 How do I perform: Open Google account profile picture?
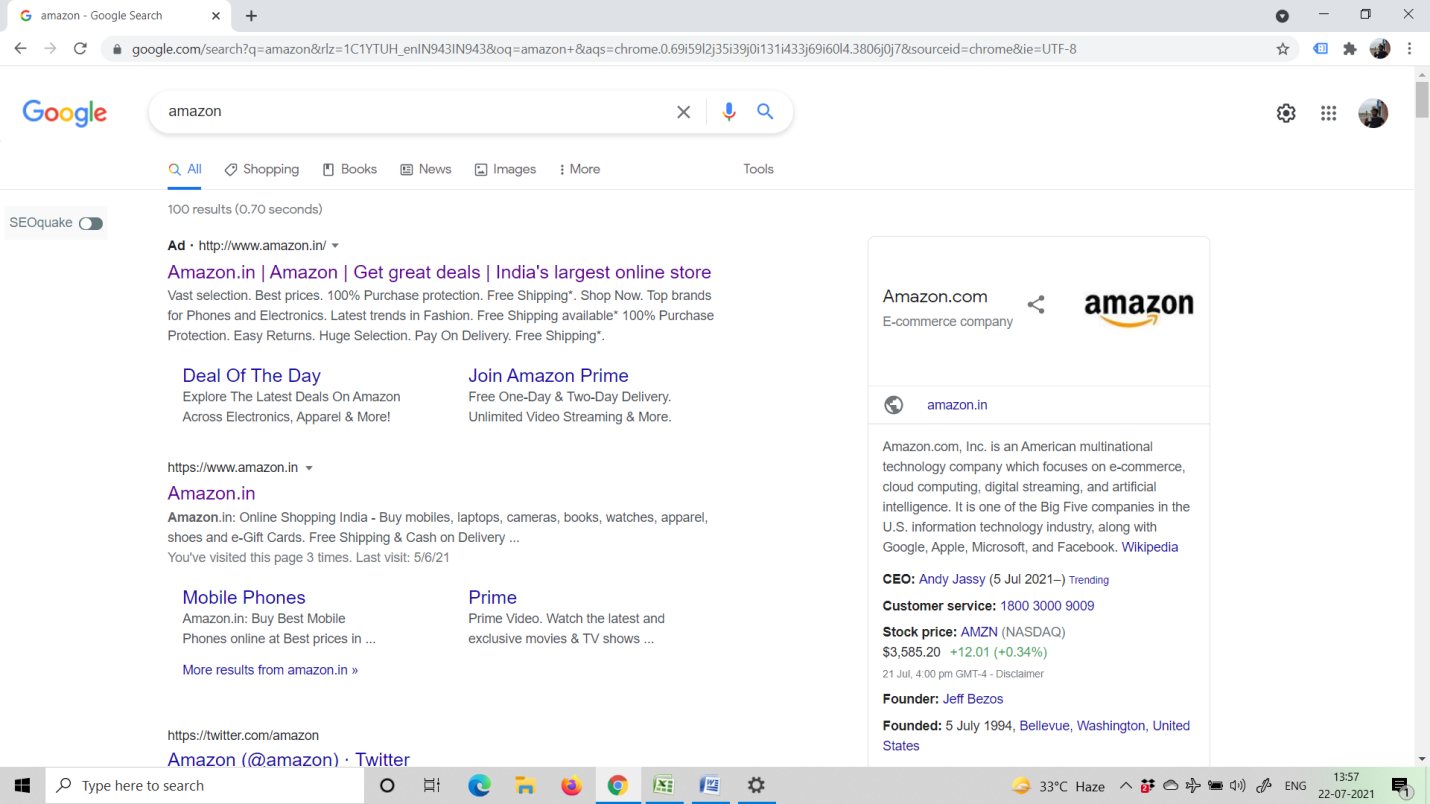click(x=1373, y=113)
